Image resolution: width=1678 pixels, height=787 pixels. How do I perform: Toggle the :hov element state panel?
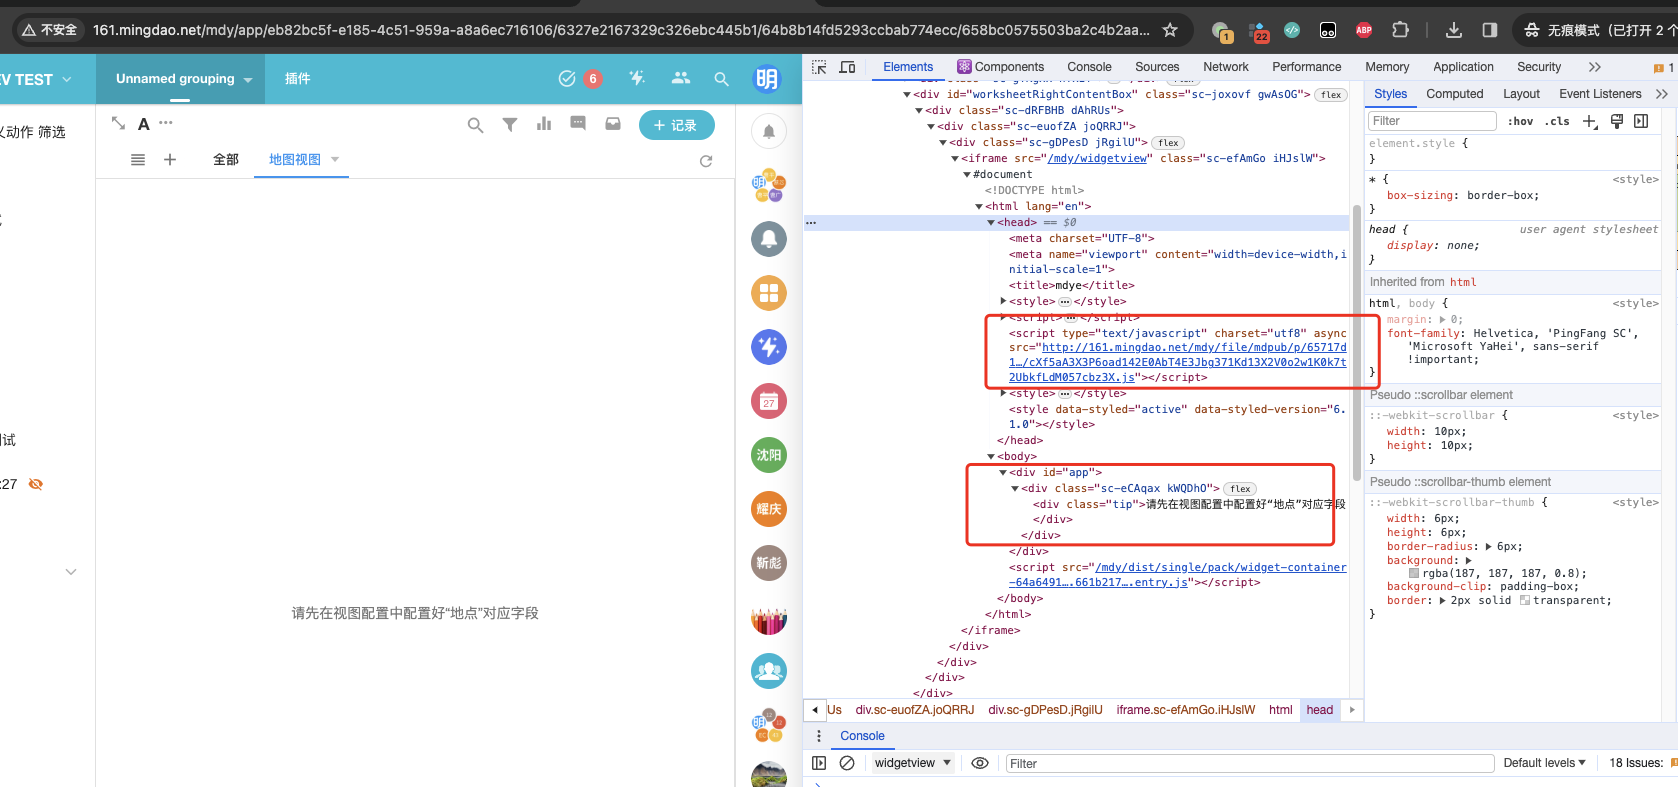pos(1520,121)
